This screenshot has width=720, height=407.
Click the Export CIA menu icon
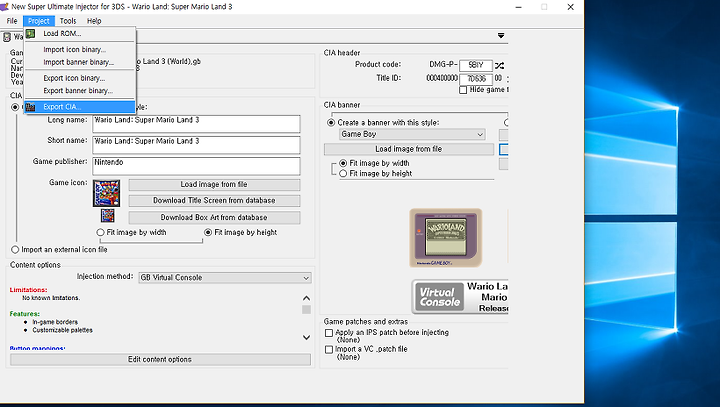[30, 107]
